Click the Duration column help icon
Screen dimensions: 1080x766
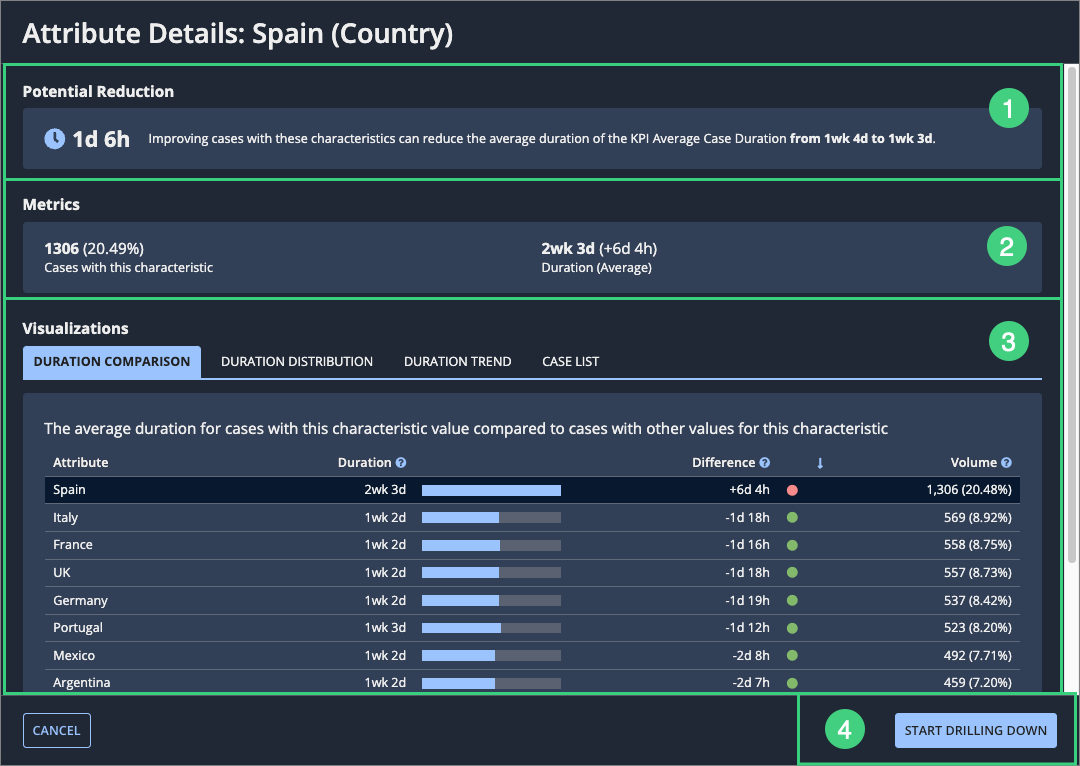click(401, 463)
